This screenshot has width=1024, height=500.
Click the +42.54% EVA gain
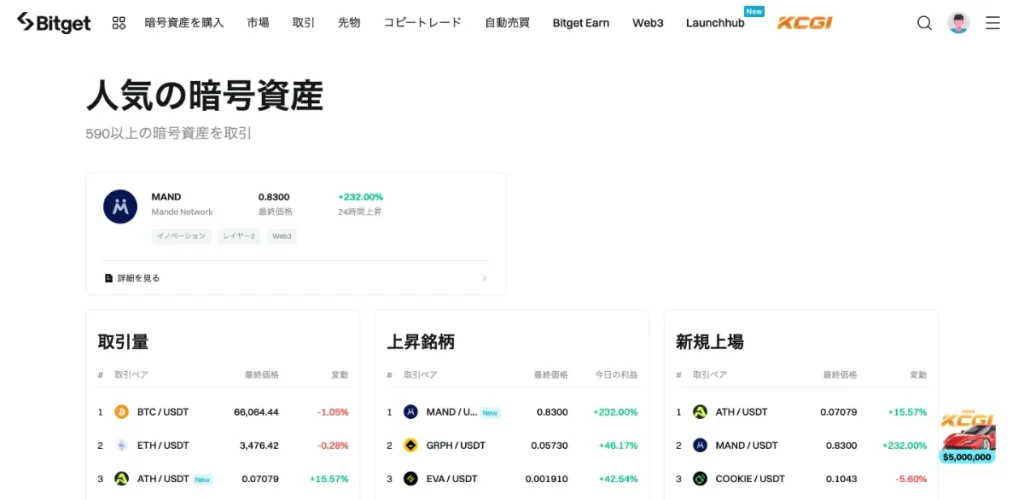pyautogui.click(x=618, y=478)
